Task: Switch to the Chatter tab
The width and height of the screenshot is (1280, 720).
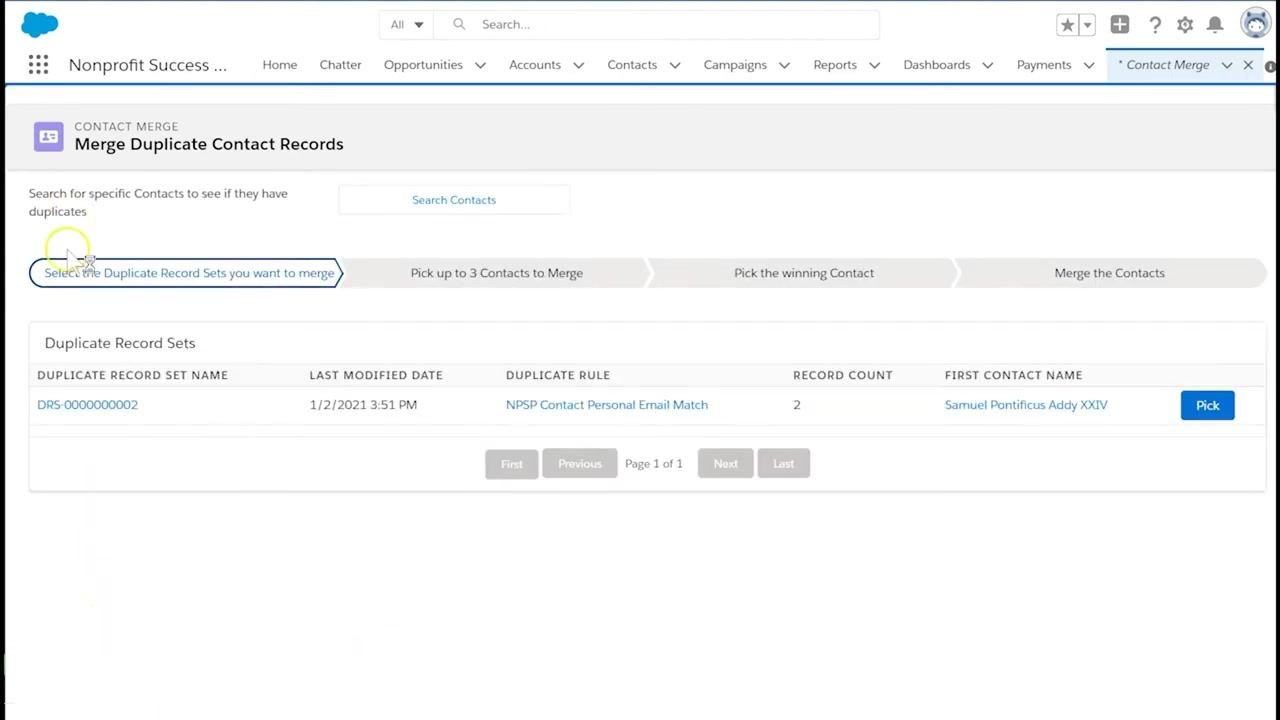Action: (340, 65)
